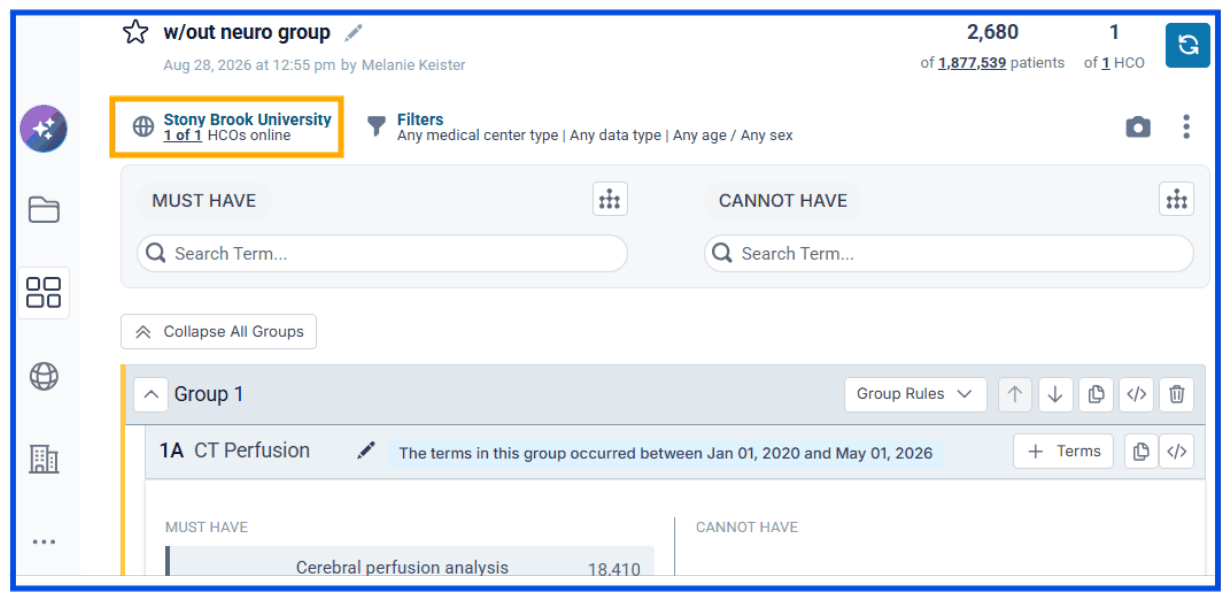Open the vertical three-dot options menu
The width and height of the screenshot is (1229, 599).
(1186, 127)
